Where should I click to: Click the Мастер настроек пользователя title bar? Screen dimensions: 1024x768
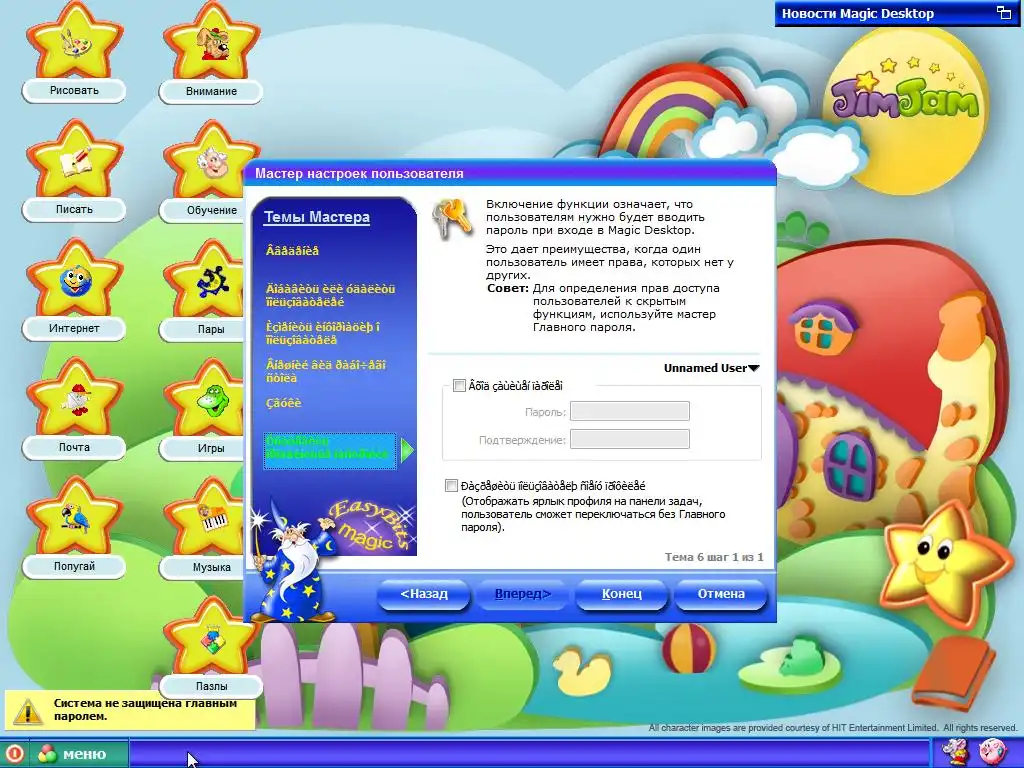(x=509, y=174)
